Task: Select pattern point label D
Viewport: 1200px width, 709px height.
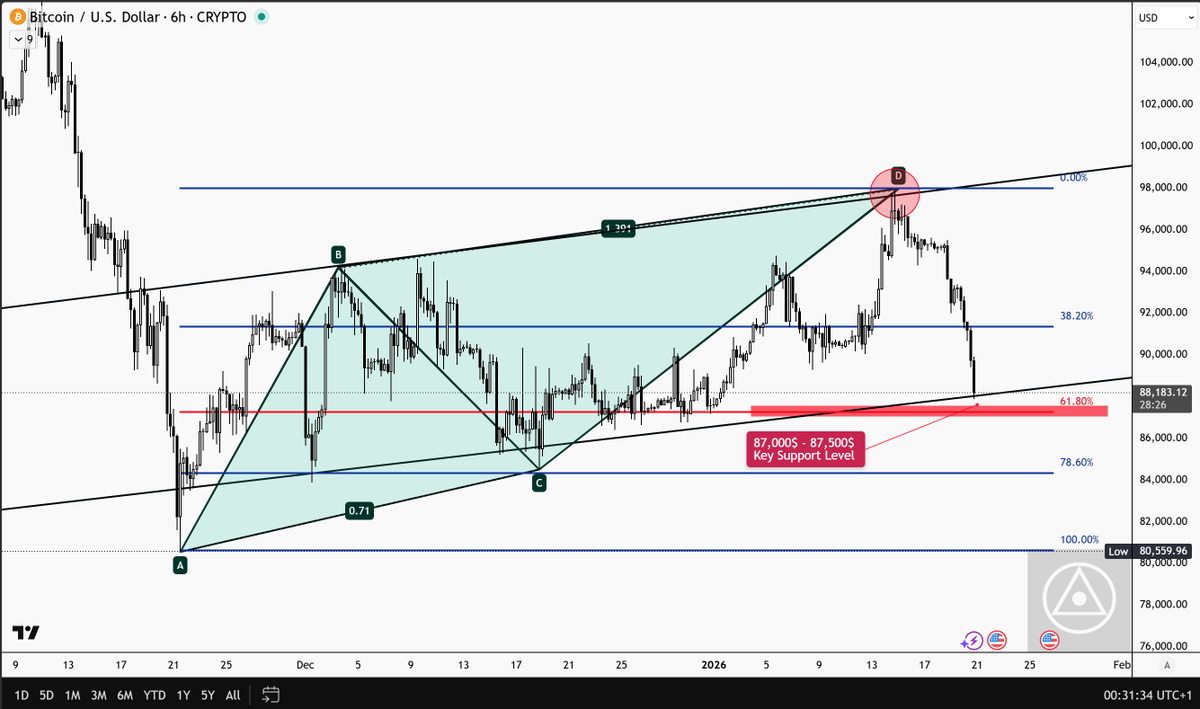Action: (x=898, y=176)
